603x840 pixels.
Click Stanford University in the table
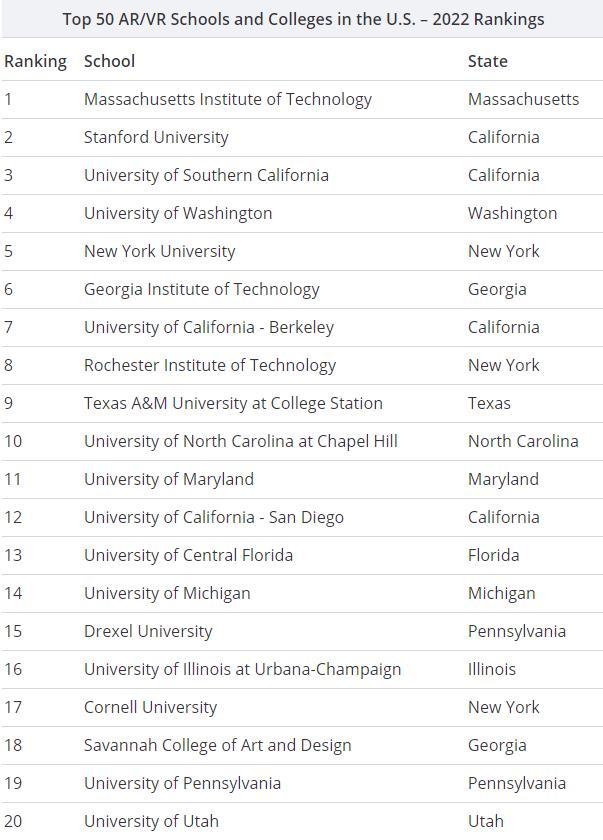pyautogui.click(x=156, y=137)
